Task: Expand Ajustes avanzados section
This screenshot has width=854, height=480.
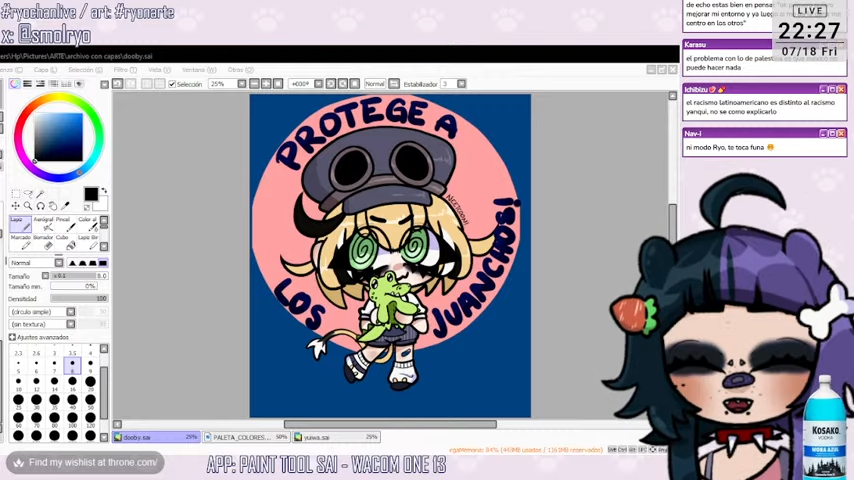Action: (x=12, y=337)
